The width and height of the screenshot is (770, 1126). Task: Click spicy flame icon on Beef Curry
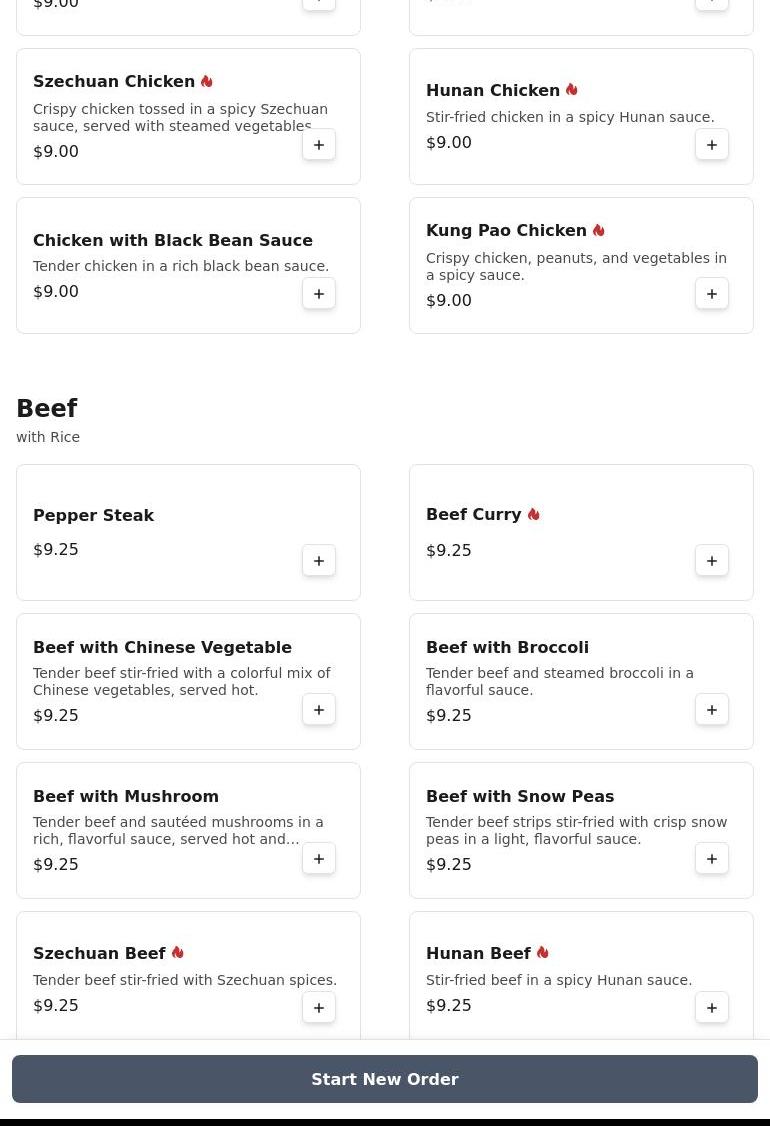coord(533,514)
